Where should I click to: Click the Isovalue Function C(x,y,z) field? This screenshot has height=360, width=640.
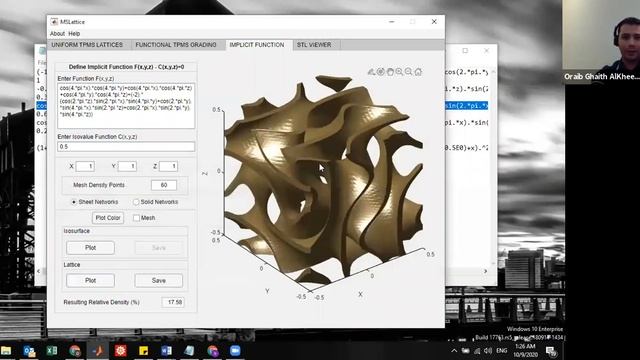126,147
